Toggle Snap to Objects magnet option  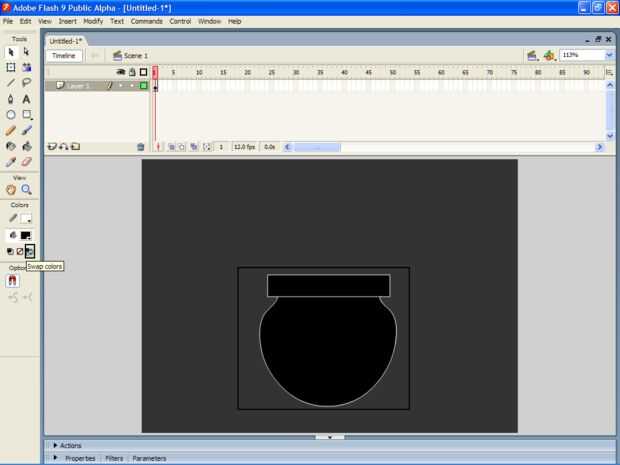coord(12,281)
